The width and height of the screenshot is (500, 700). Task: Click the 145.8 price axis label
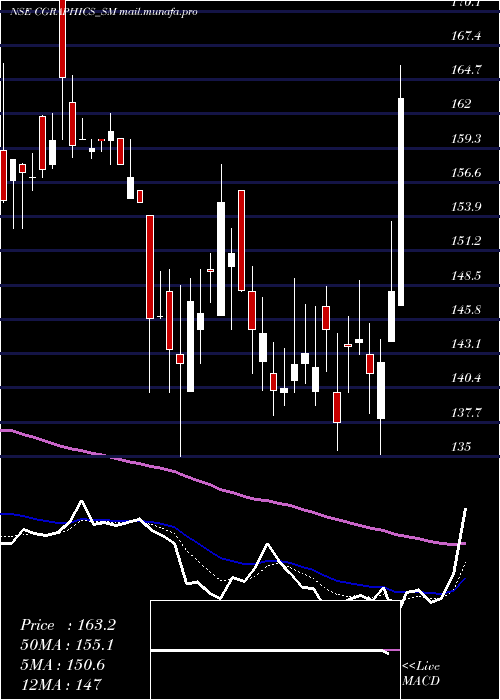click(x=467, y=310)
